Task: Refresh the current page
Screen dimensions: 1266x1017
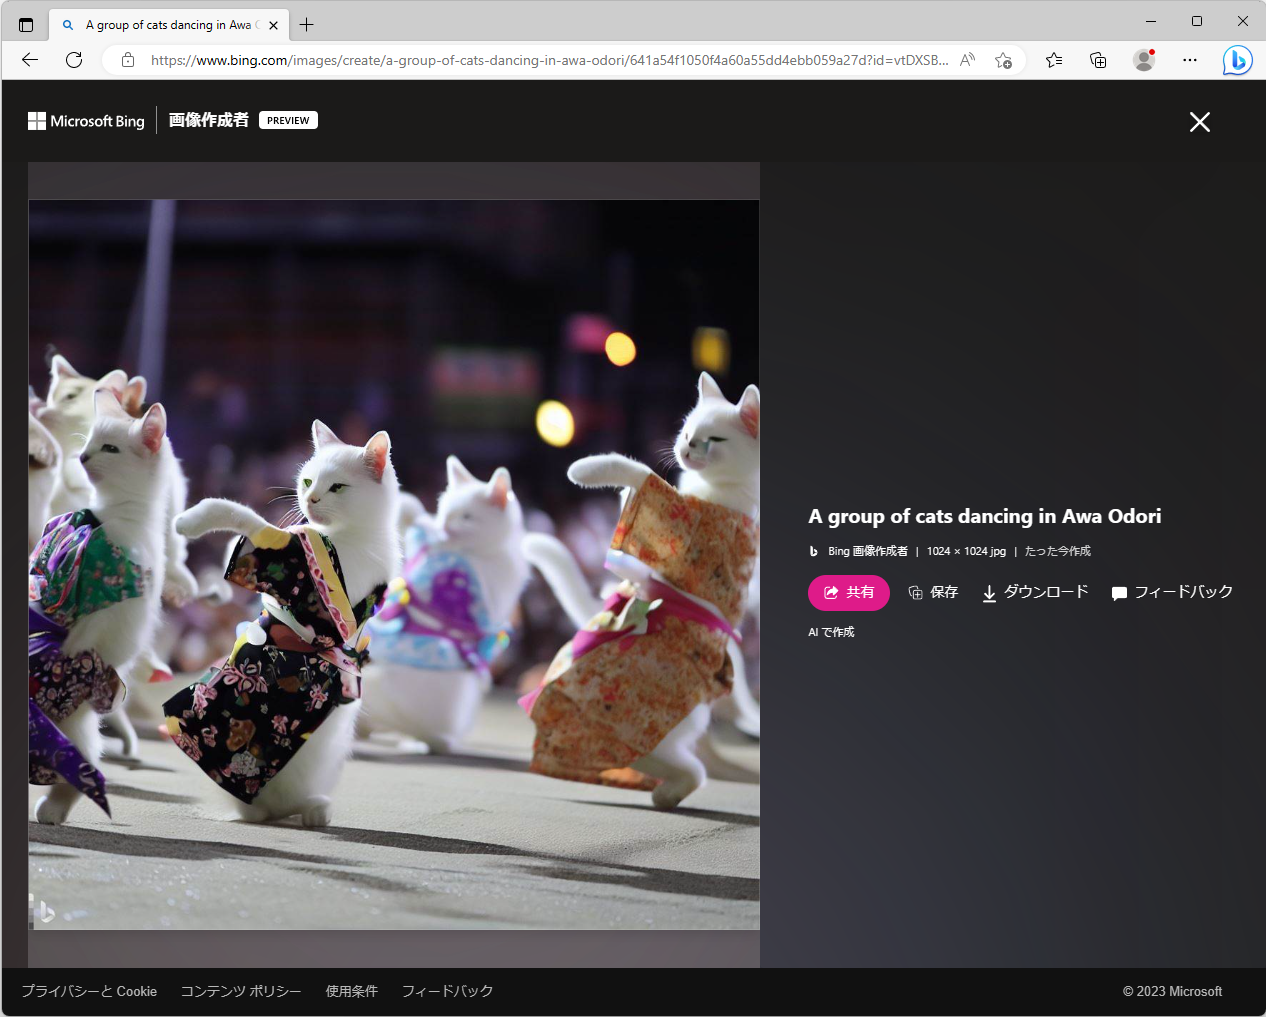Action: coord(73,60)
